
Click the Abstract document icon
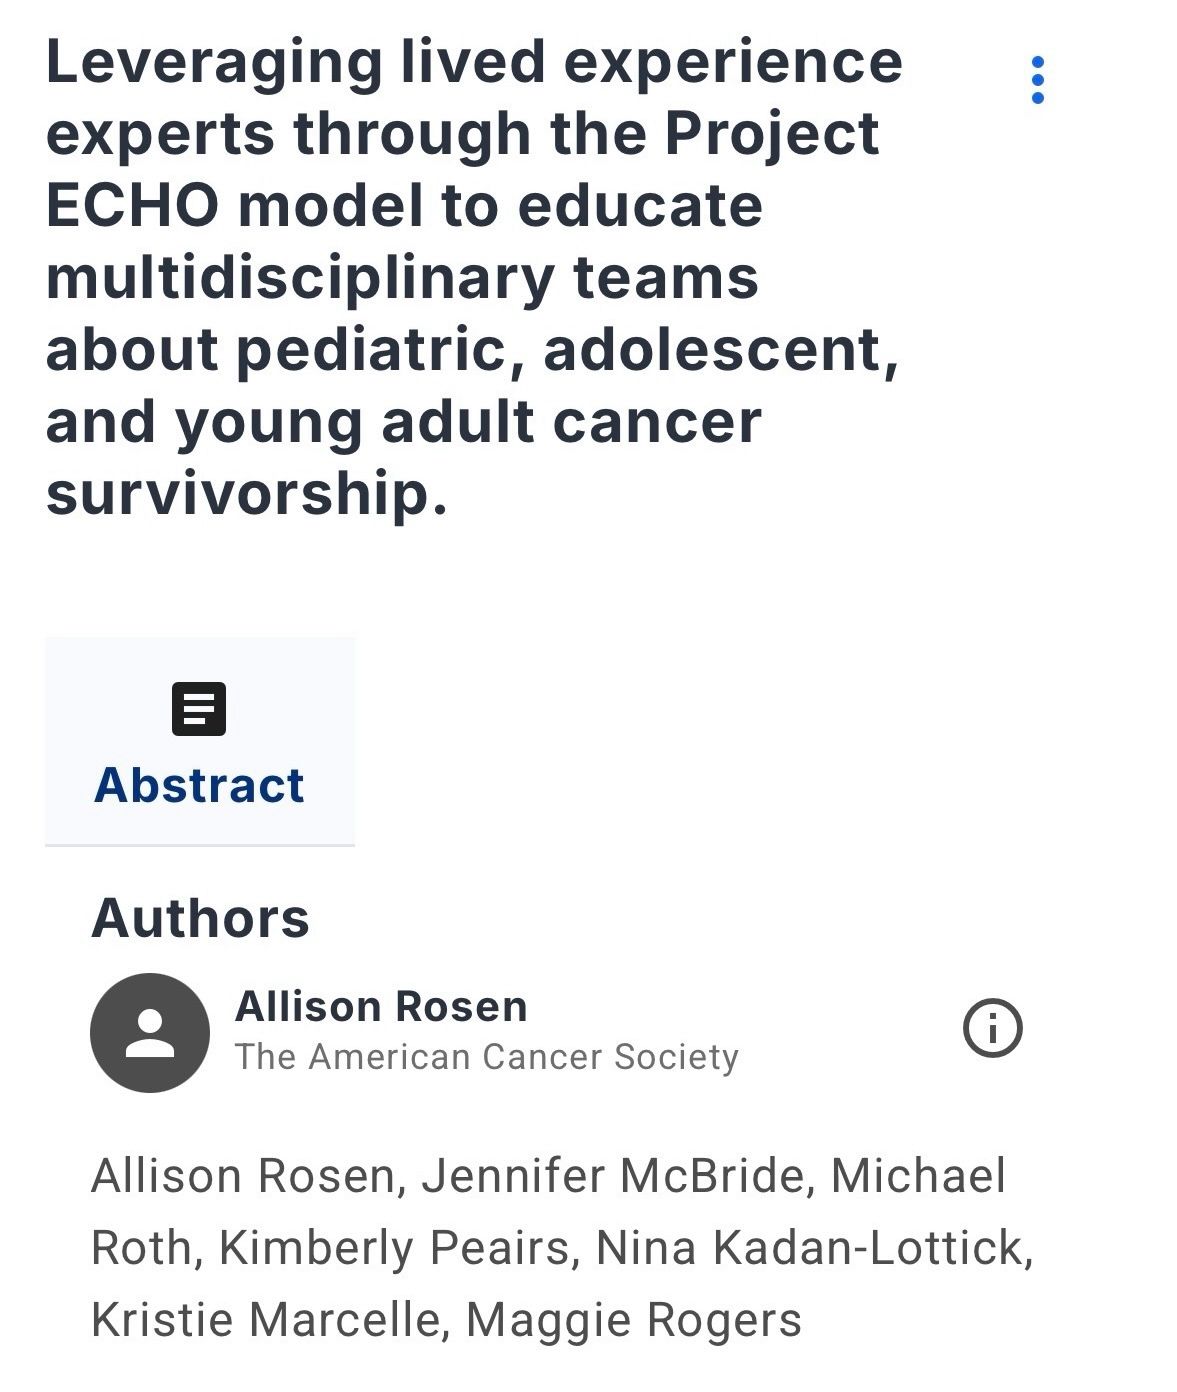pyautogui.click(x=199, y=709)
